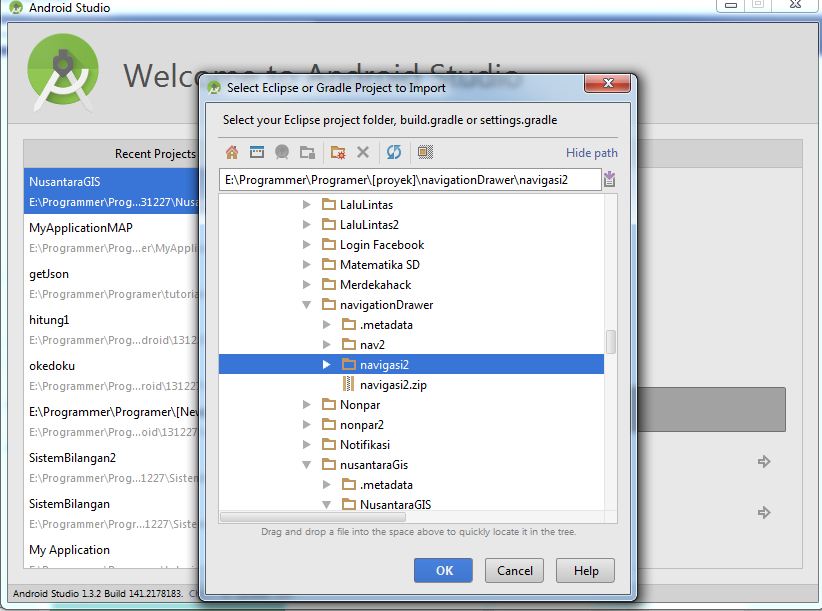Click the file tree vertical scrollbar thumb
Viewport: 822px width, 611px height.
(x=611, y=342)
